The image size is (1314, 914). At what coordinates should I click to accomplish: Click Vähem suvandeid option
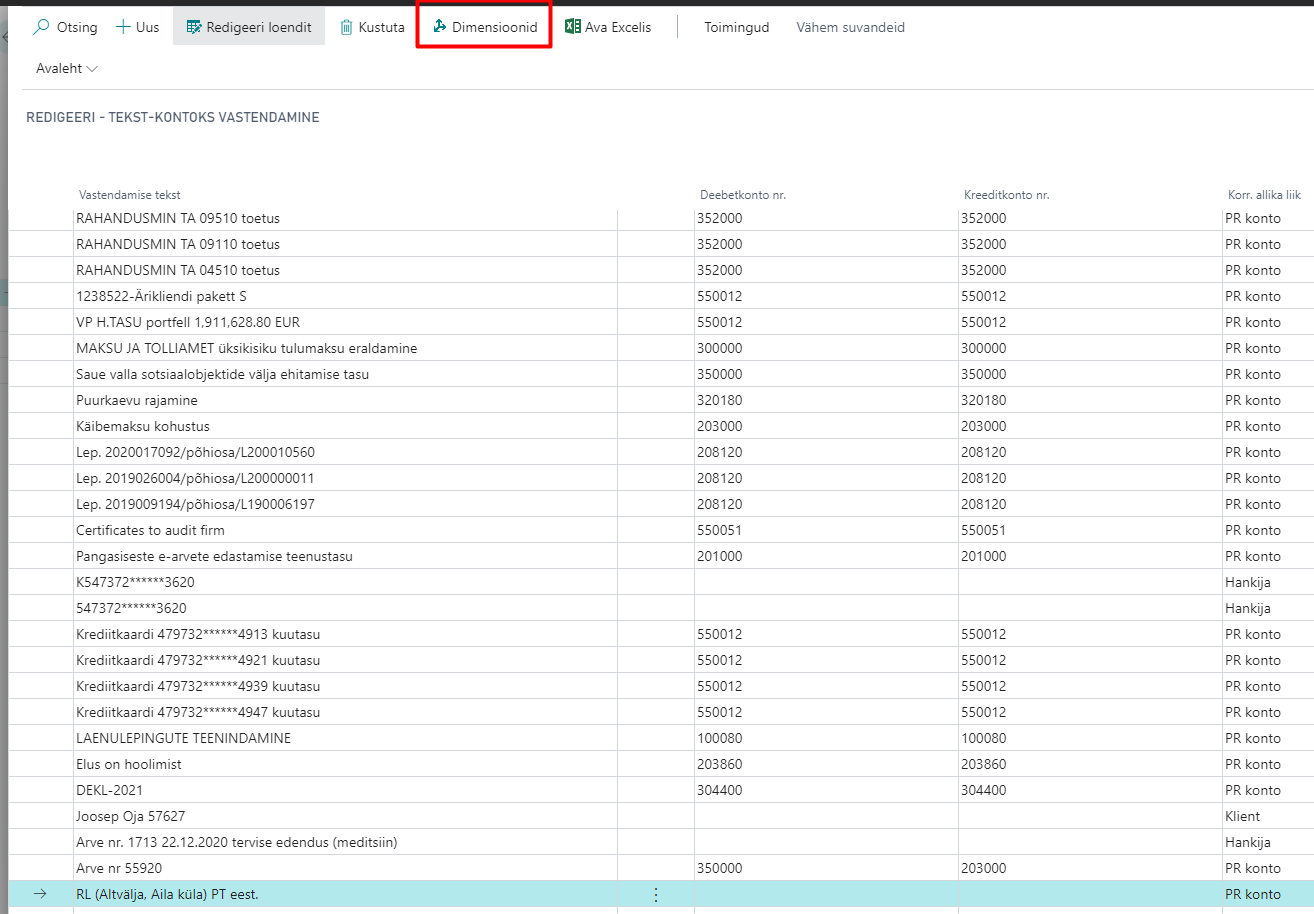point(850,27)
